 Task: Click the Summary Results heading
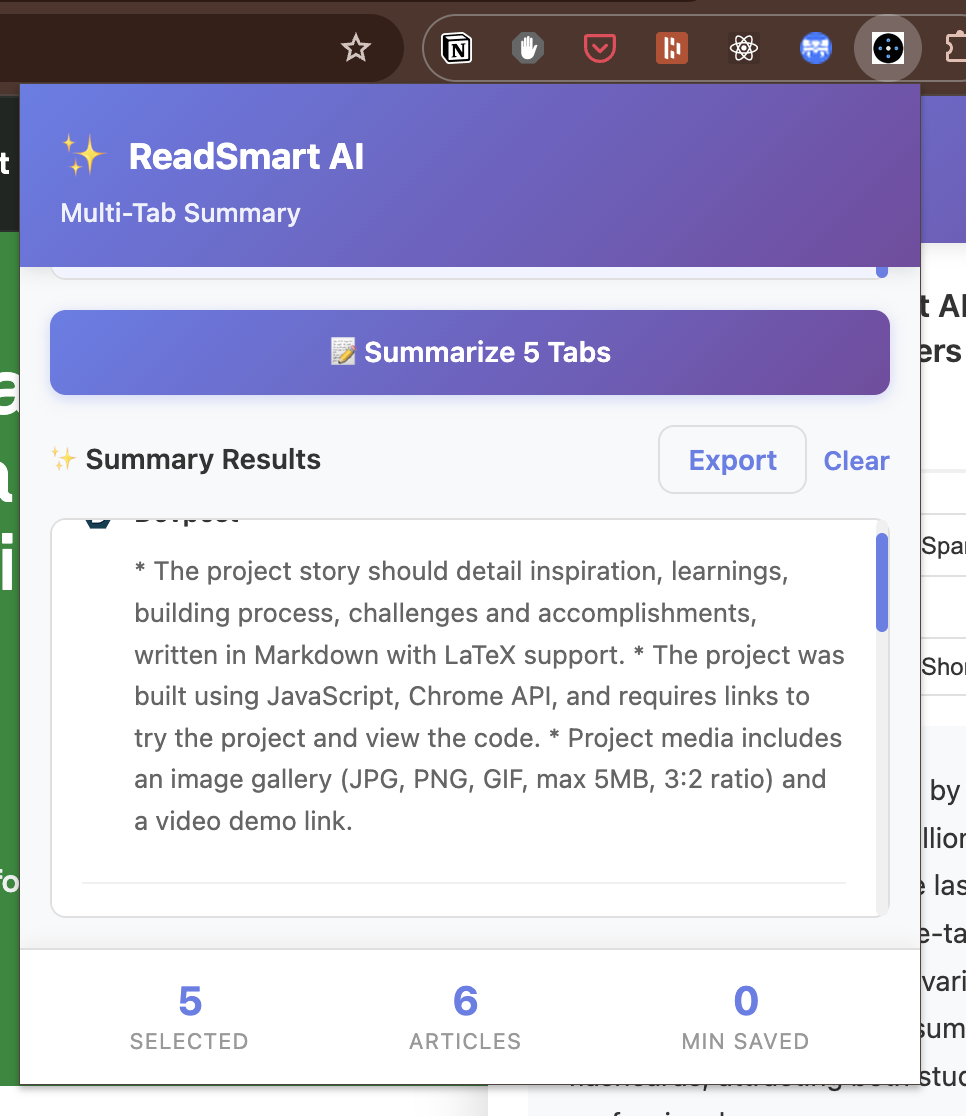coord(203,460)
